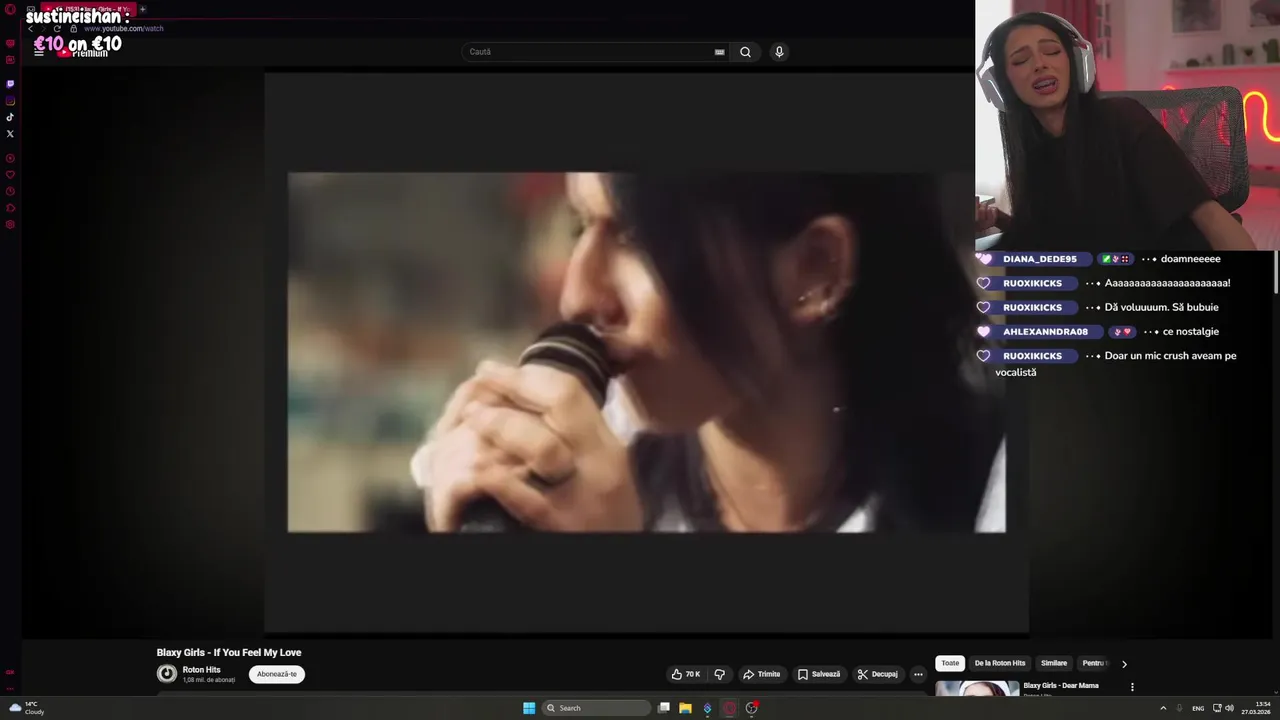
Task: Open the Windows Start menu
Action: coord(529,708)
